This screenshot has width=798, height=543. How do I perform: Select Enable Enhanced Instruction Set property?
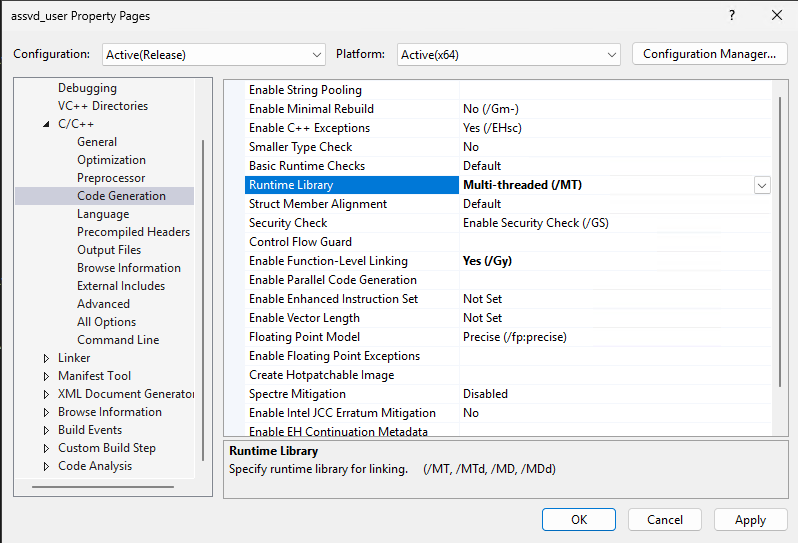tap(333, 299)
